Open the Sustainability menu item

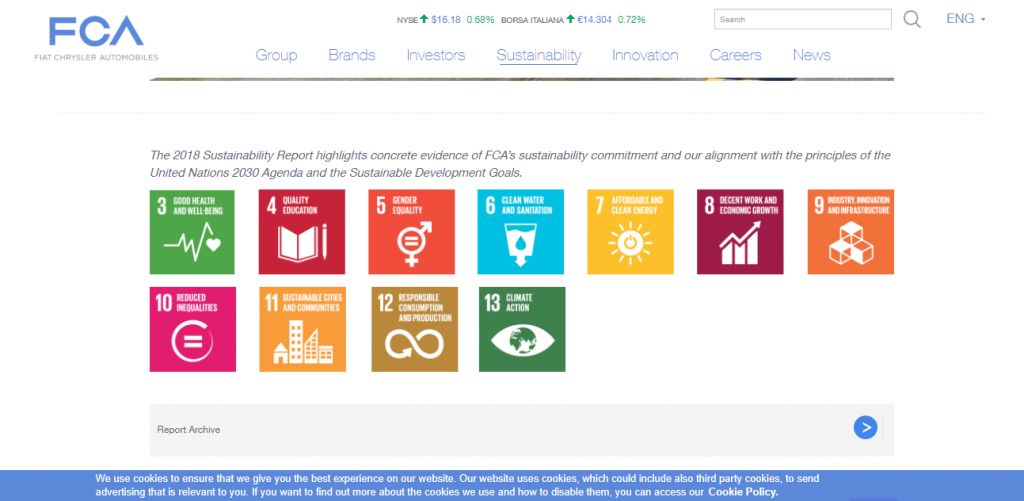pos(538,55)
